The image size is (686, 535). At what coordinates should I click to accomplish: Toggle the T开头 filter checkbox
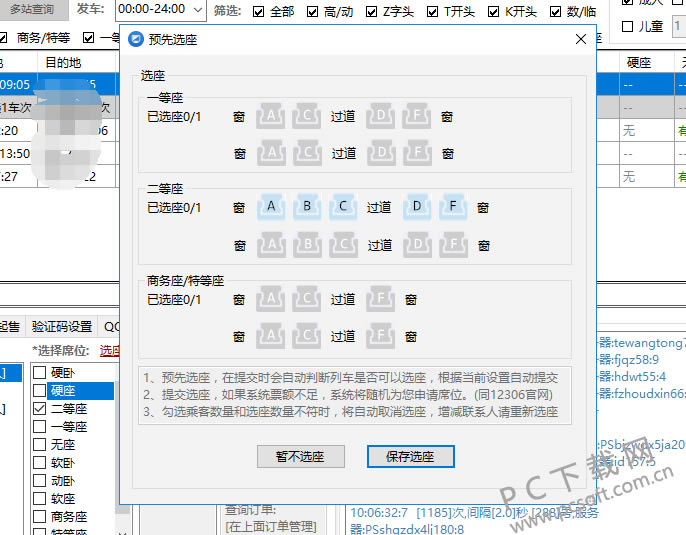pyautogui.click(x=432, y=12)
